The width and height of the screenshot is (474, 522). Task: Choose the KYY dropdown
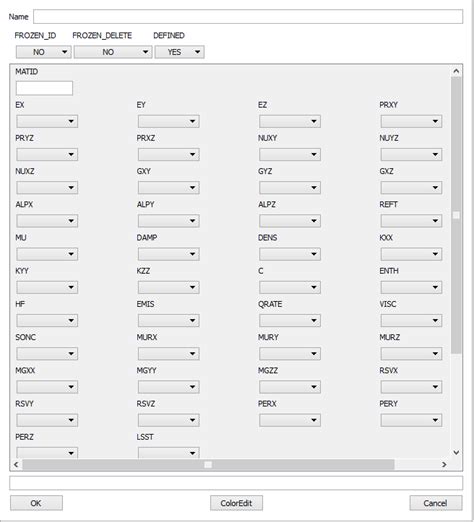pos(47,287)
